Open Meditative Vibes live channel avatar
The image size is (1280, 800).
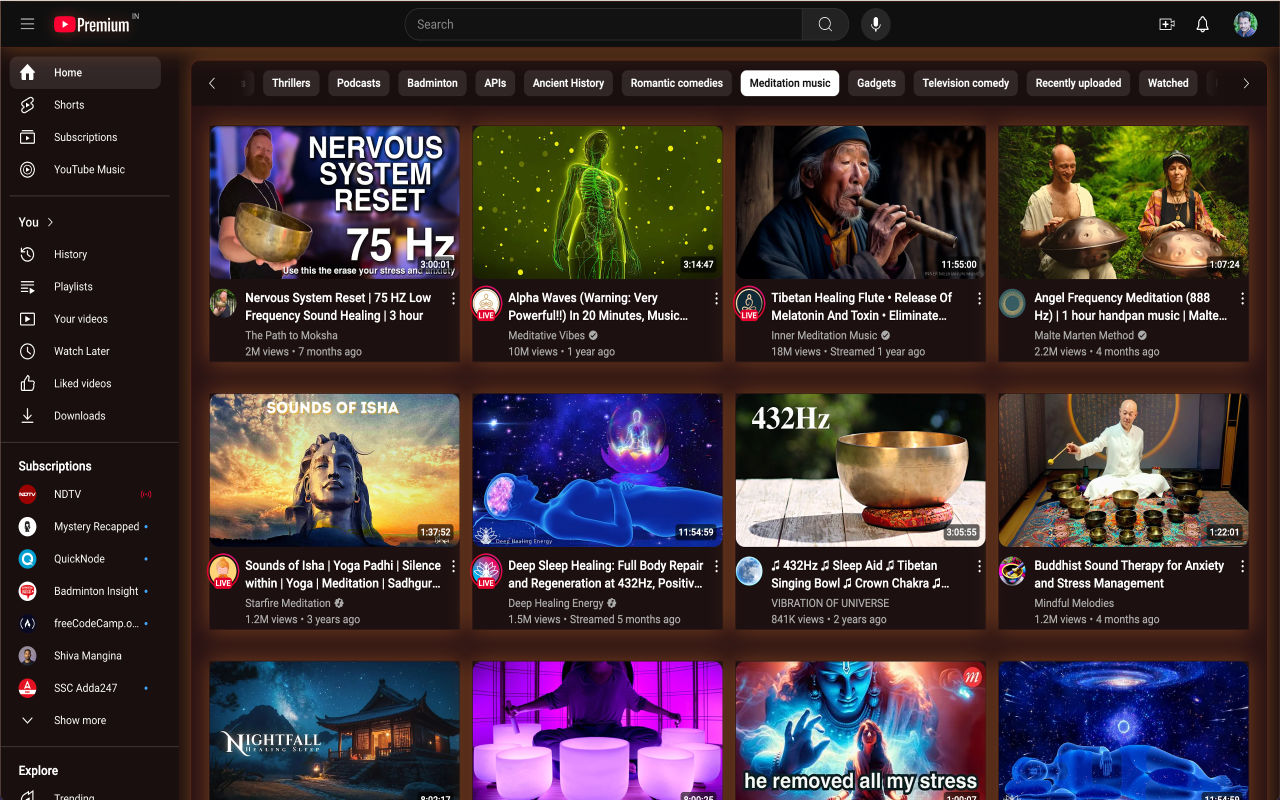486,303
